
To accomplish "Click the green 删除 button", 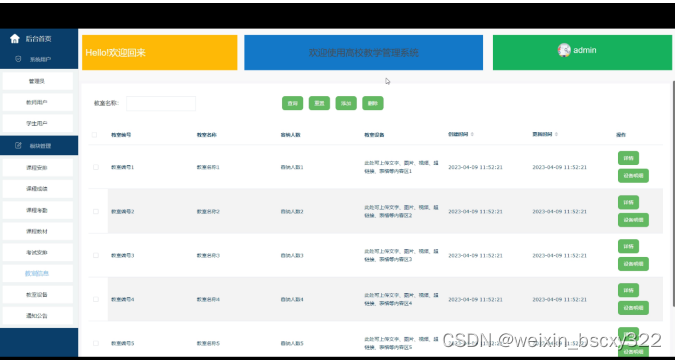I will (373, 103).
